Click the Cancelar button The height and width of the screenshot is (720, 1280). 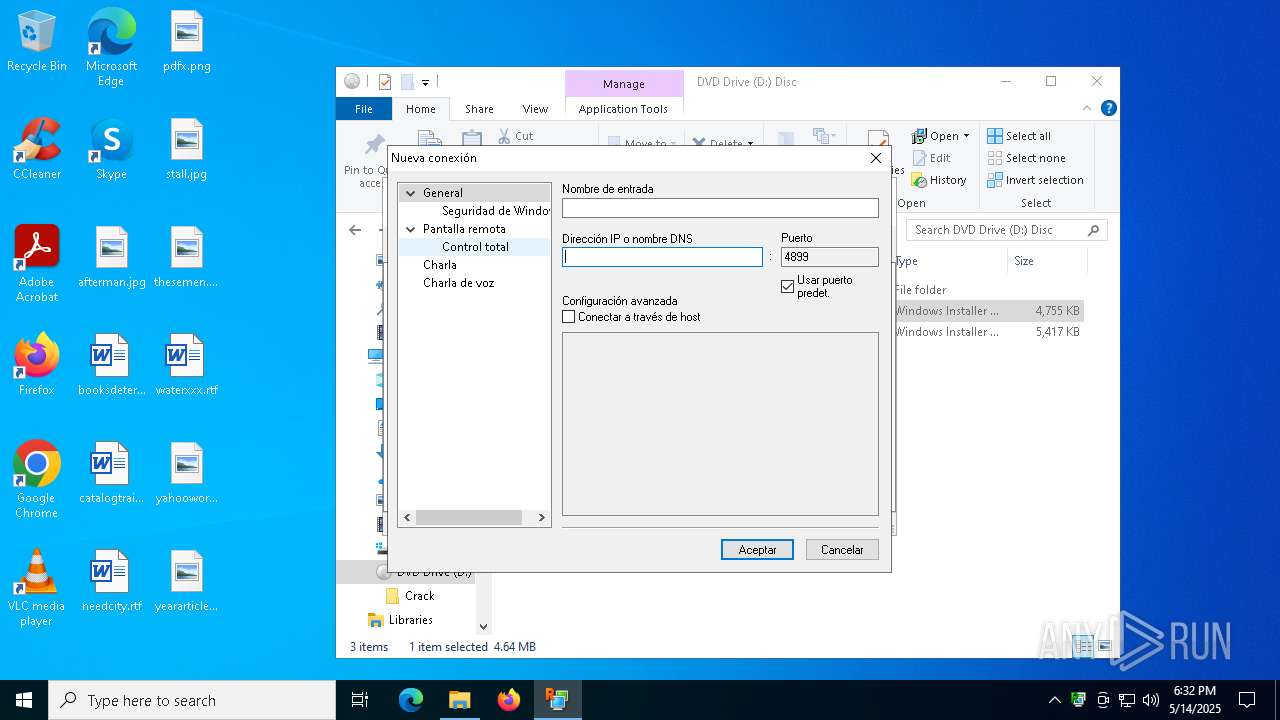842,550
